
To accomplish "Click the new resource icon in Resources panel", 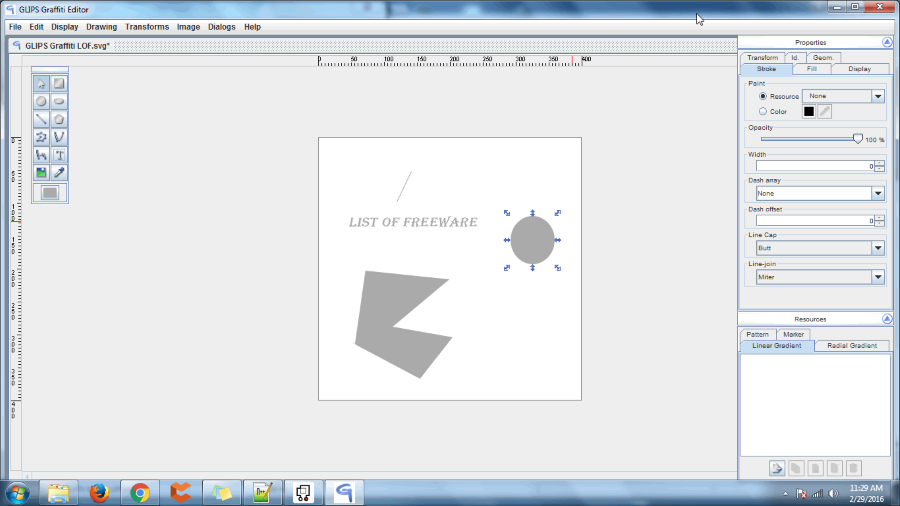I will [777, 468].
